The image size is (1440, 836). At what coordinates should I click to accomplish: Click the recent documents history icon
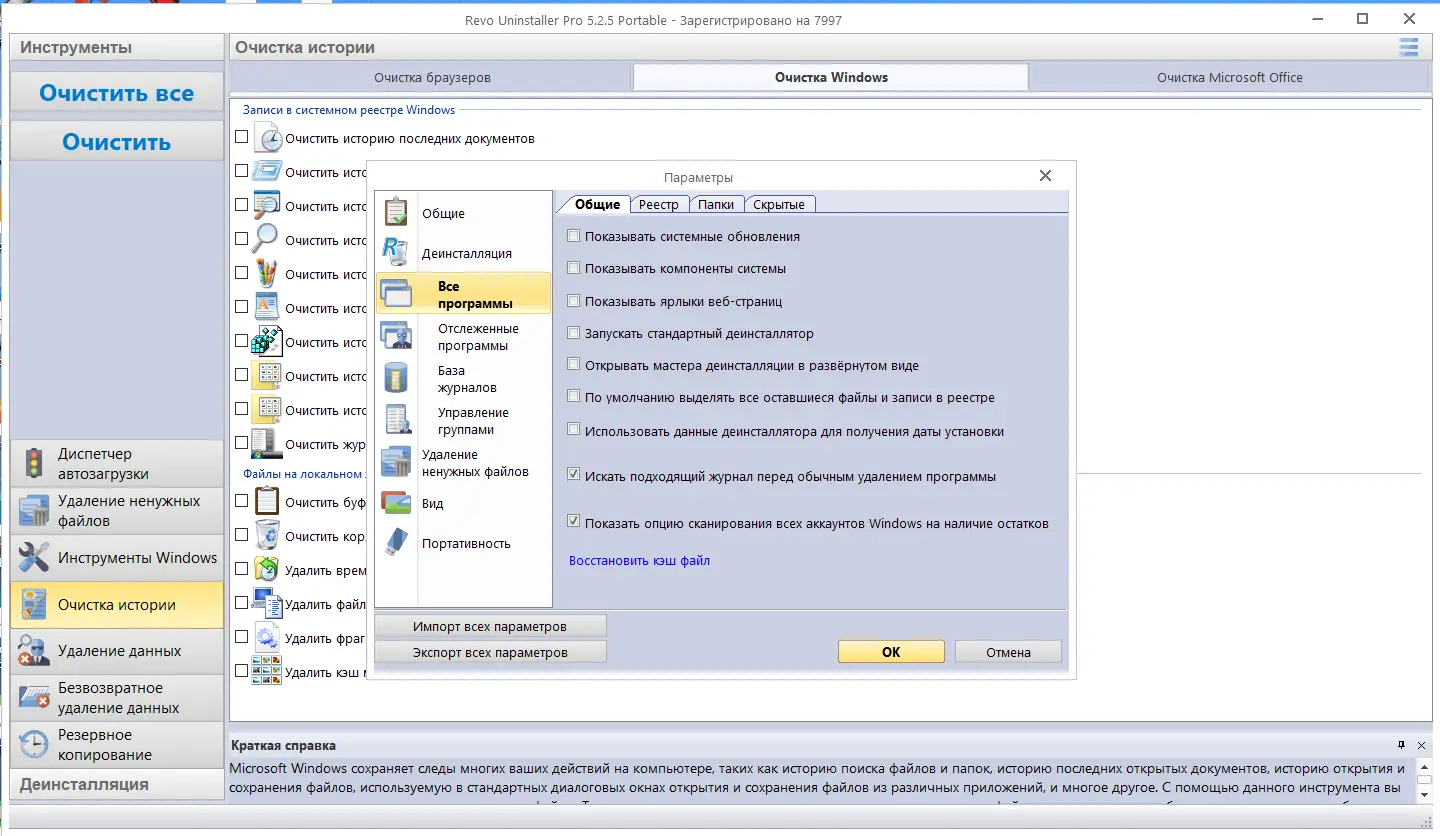click(268, 137)
